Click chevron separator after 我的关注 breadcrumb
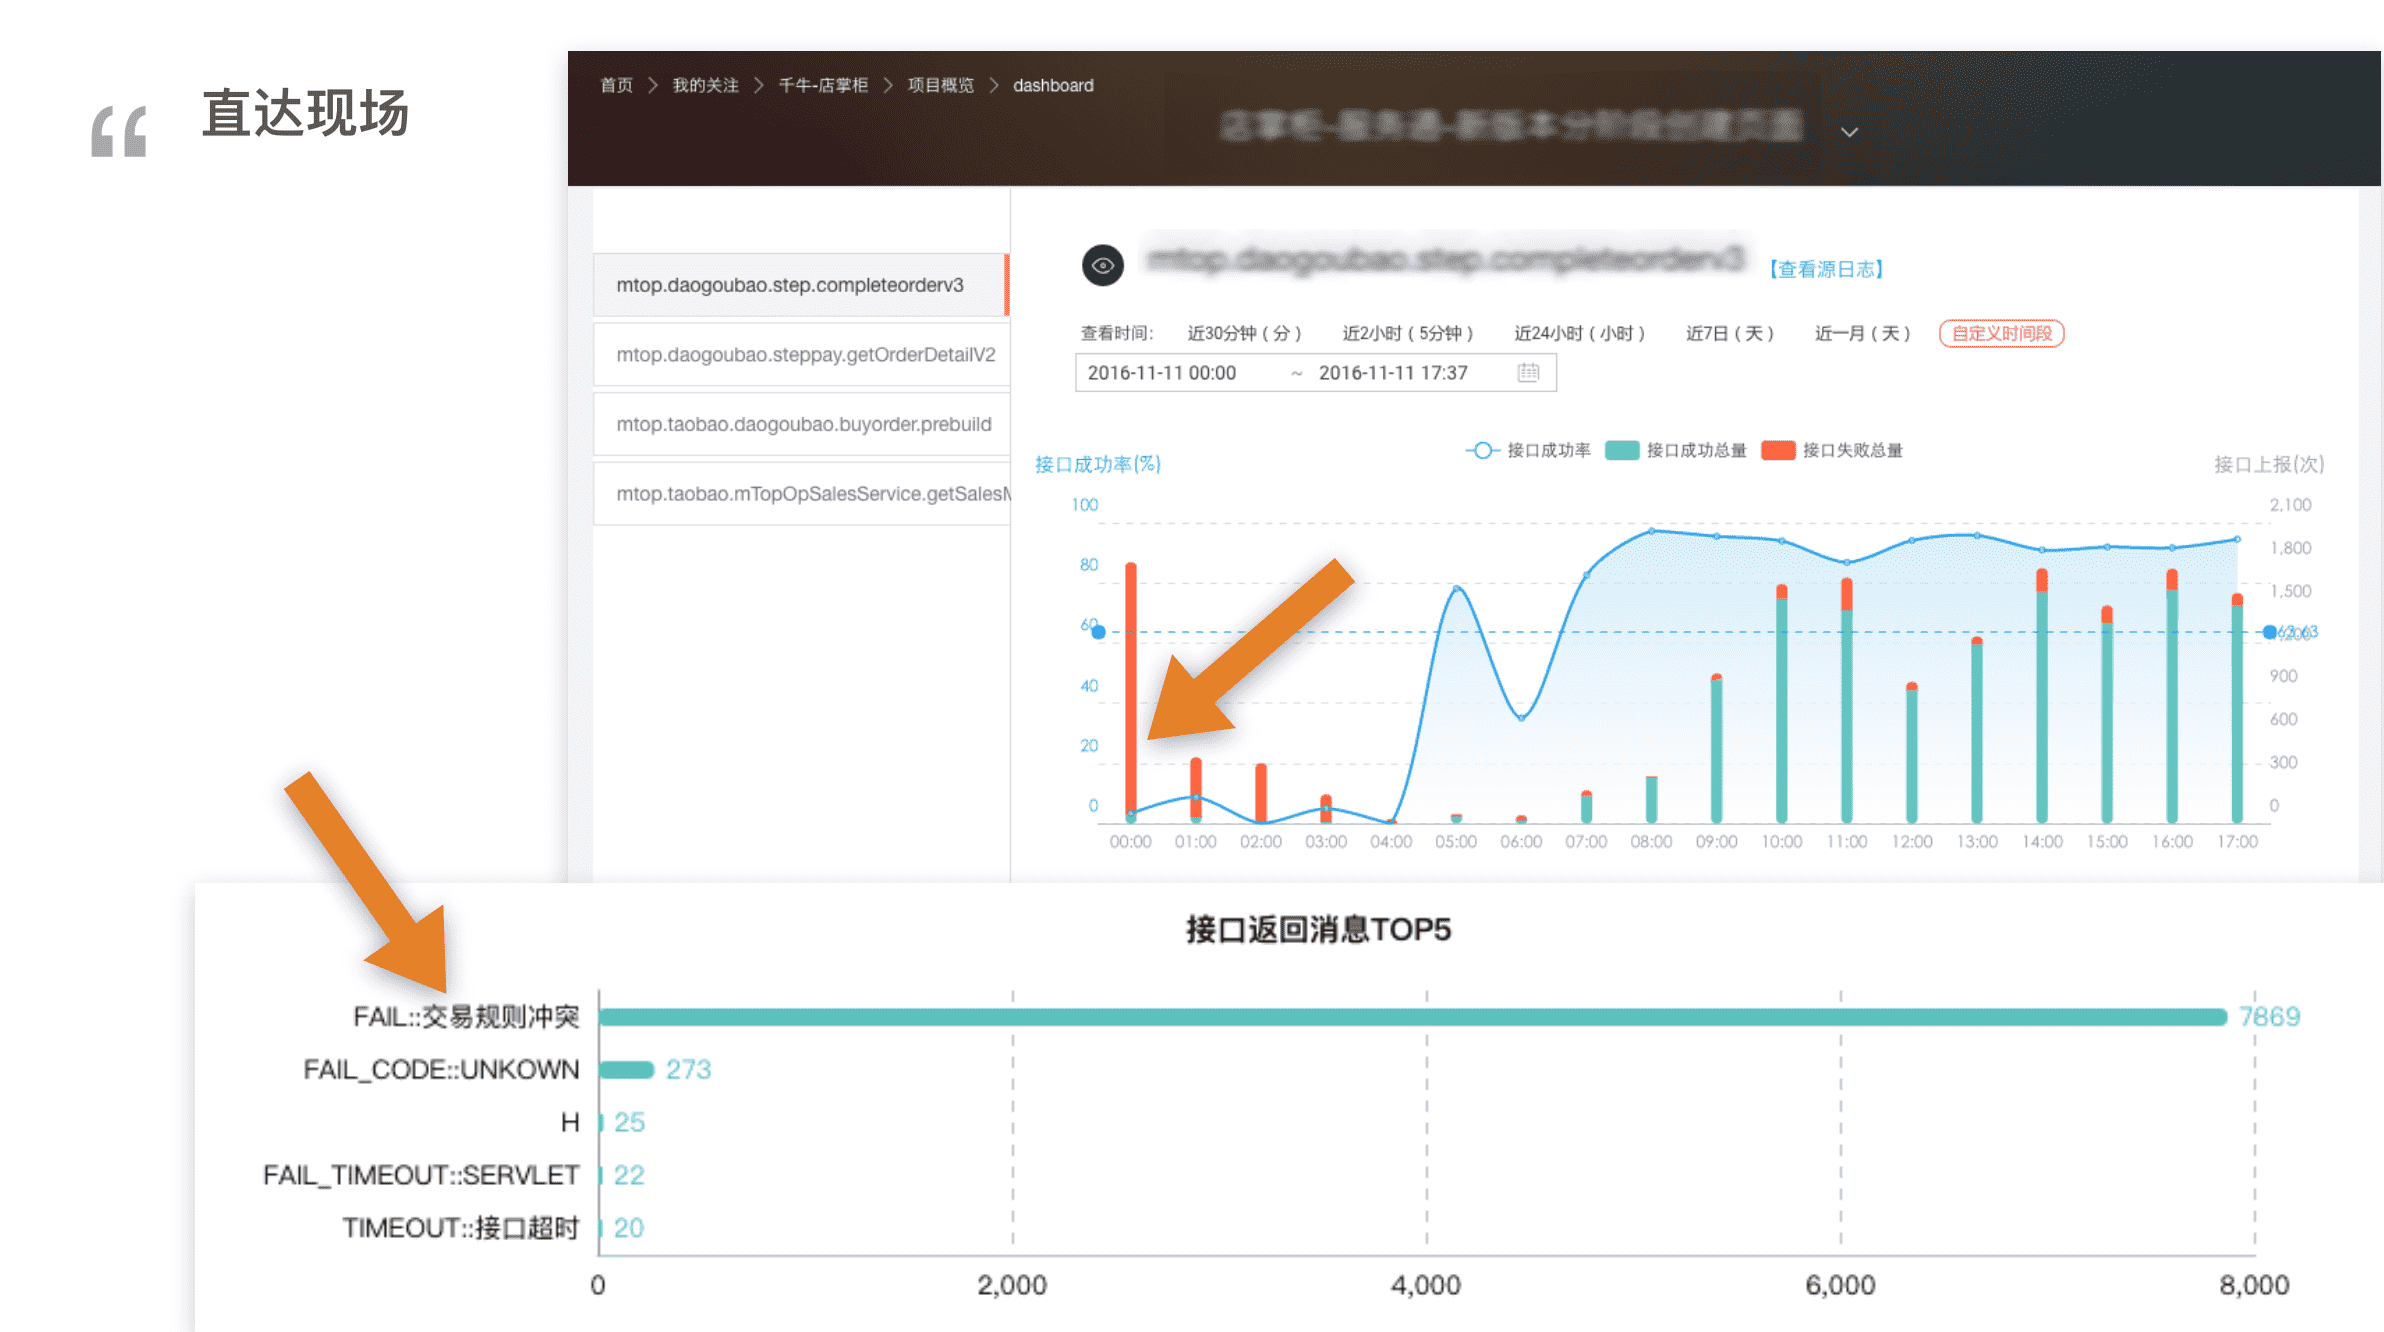Screen dimensions: 2384x1332 (x=758, y=85)
